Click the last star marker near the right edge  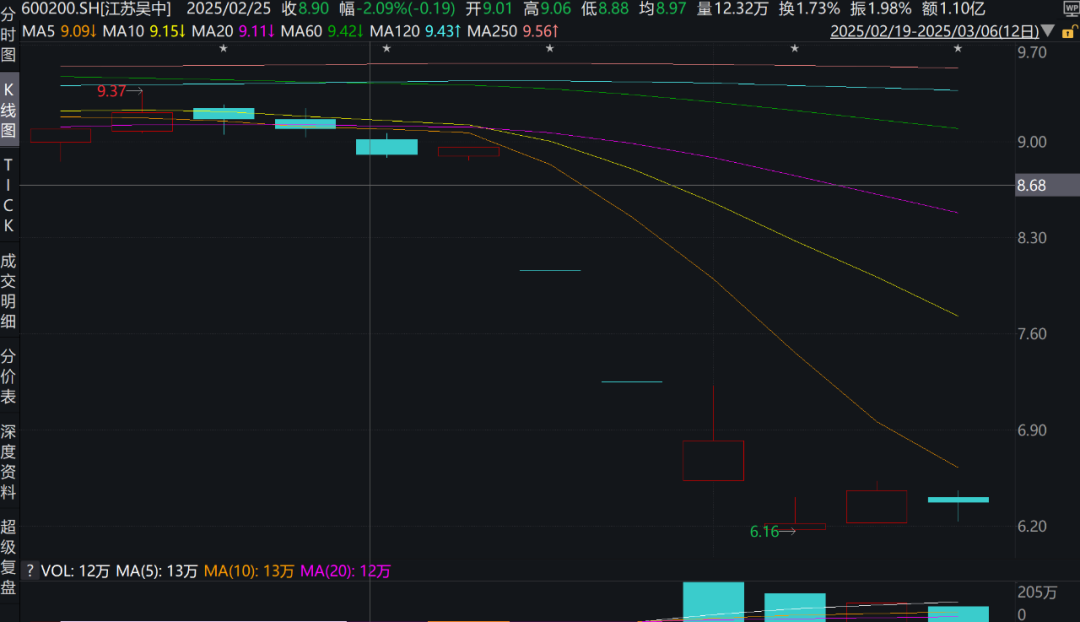point(958,49)
